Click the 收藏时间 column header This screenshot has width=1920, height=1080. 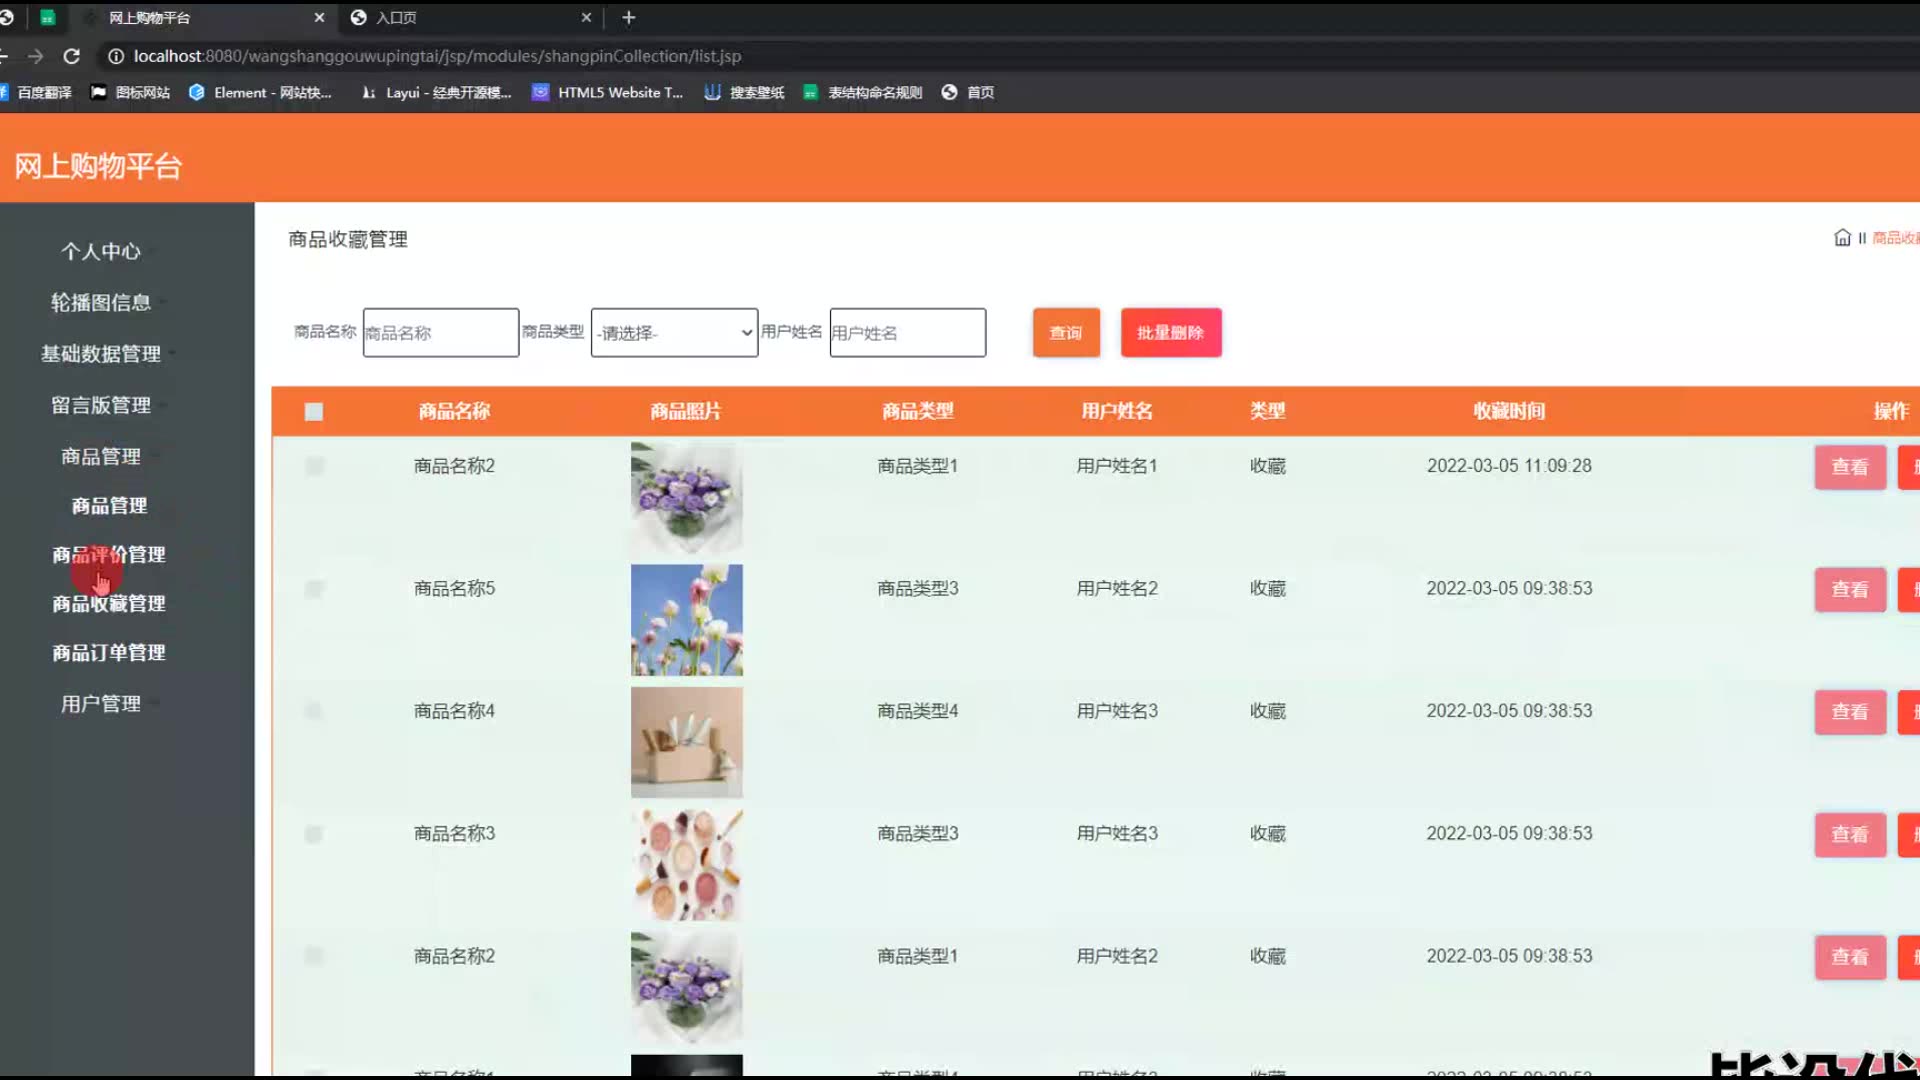coord(1509,411)
